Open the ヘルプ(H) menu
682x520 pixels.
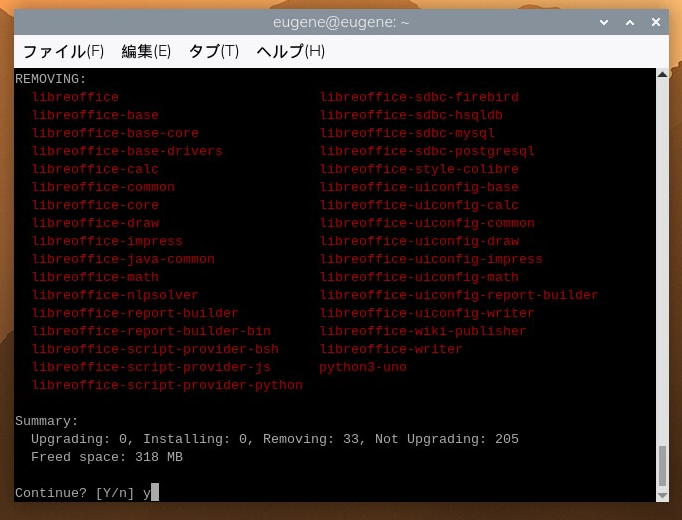pyautogui.click(x=291, y=51)
